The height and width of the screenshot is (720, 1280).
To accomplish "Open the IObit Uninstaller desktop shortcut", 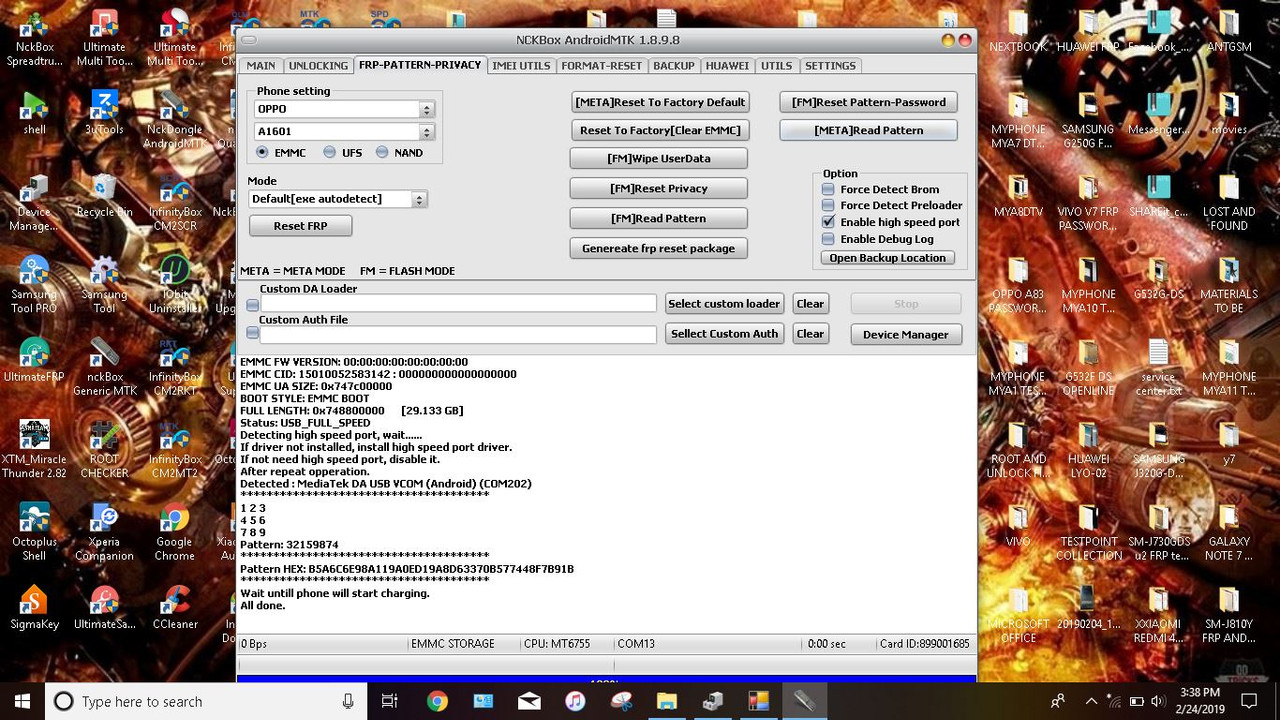I will pos(174,285).
